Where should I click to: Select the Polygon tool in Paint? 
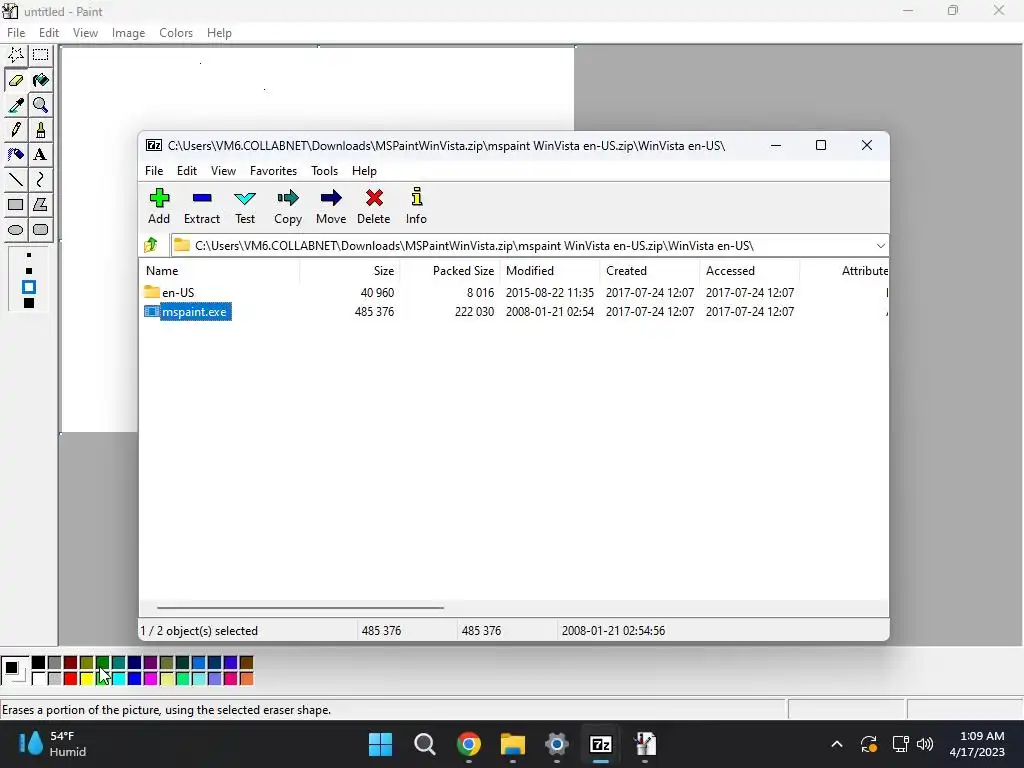click(40, 204)
